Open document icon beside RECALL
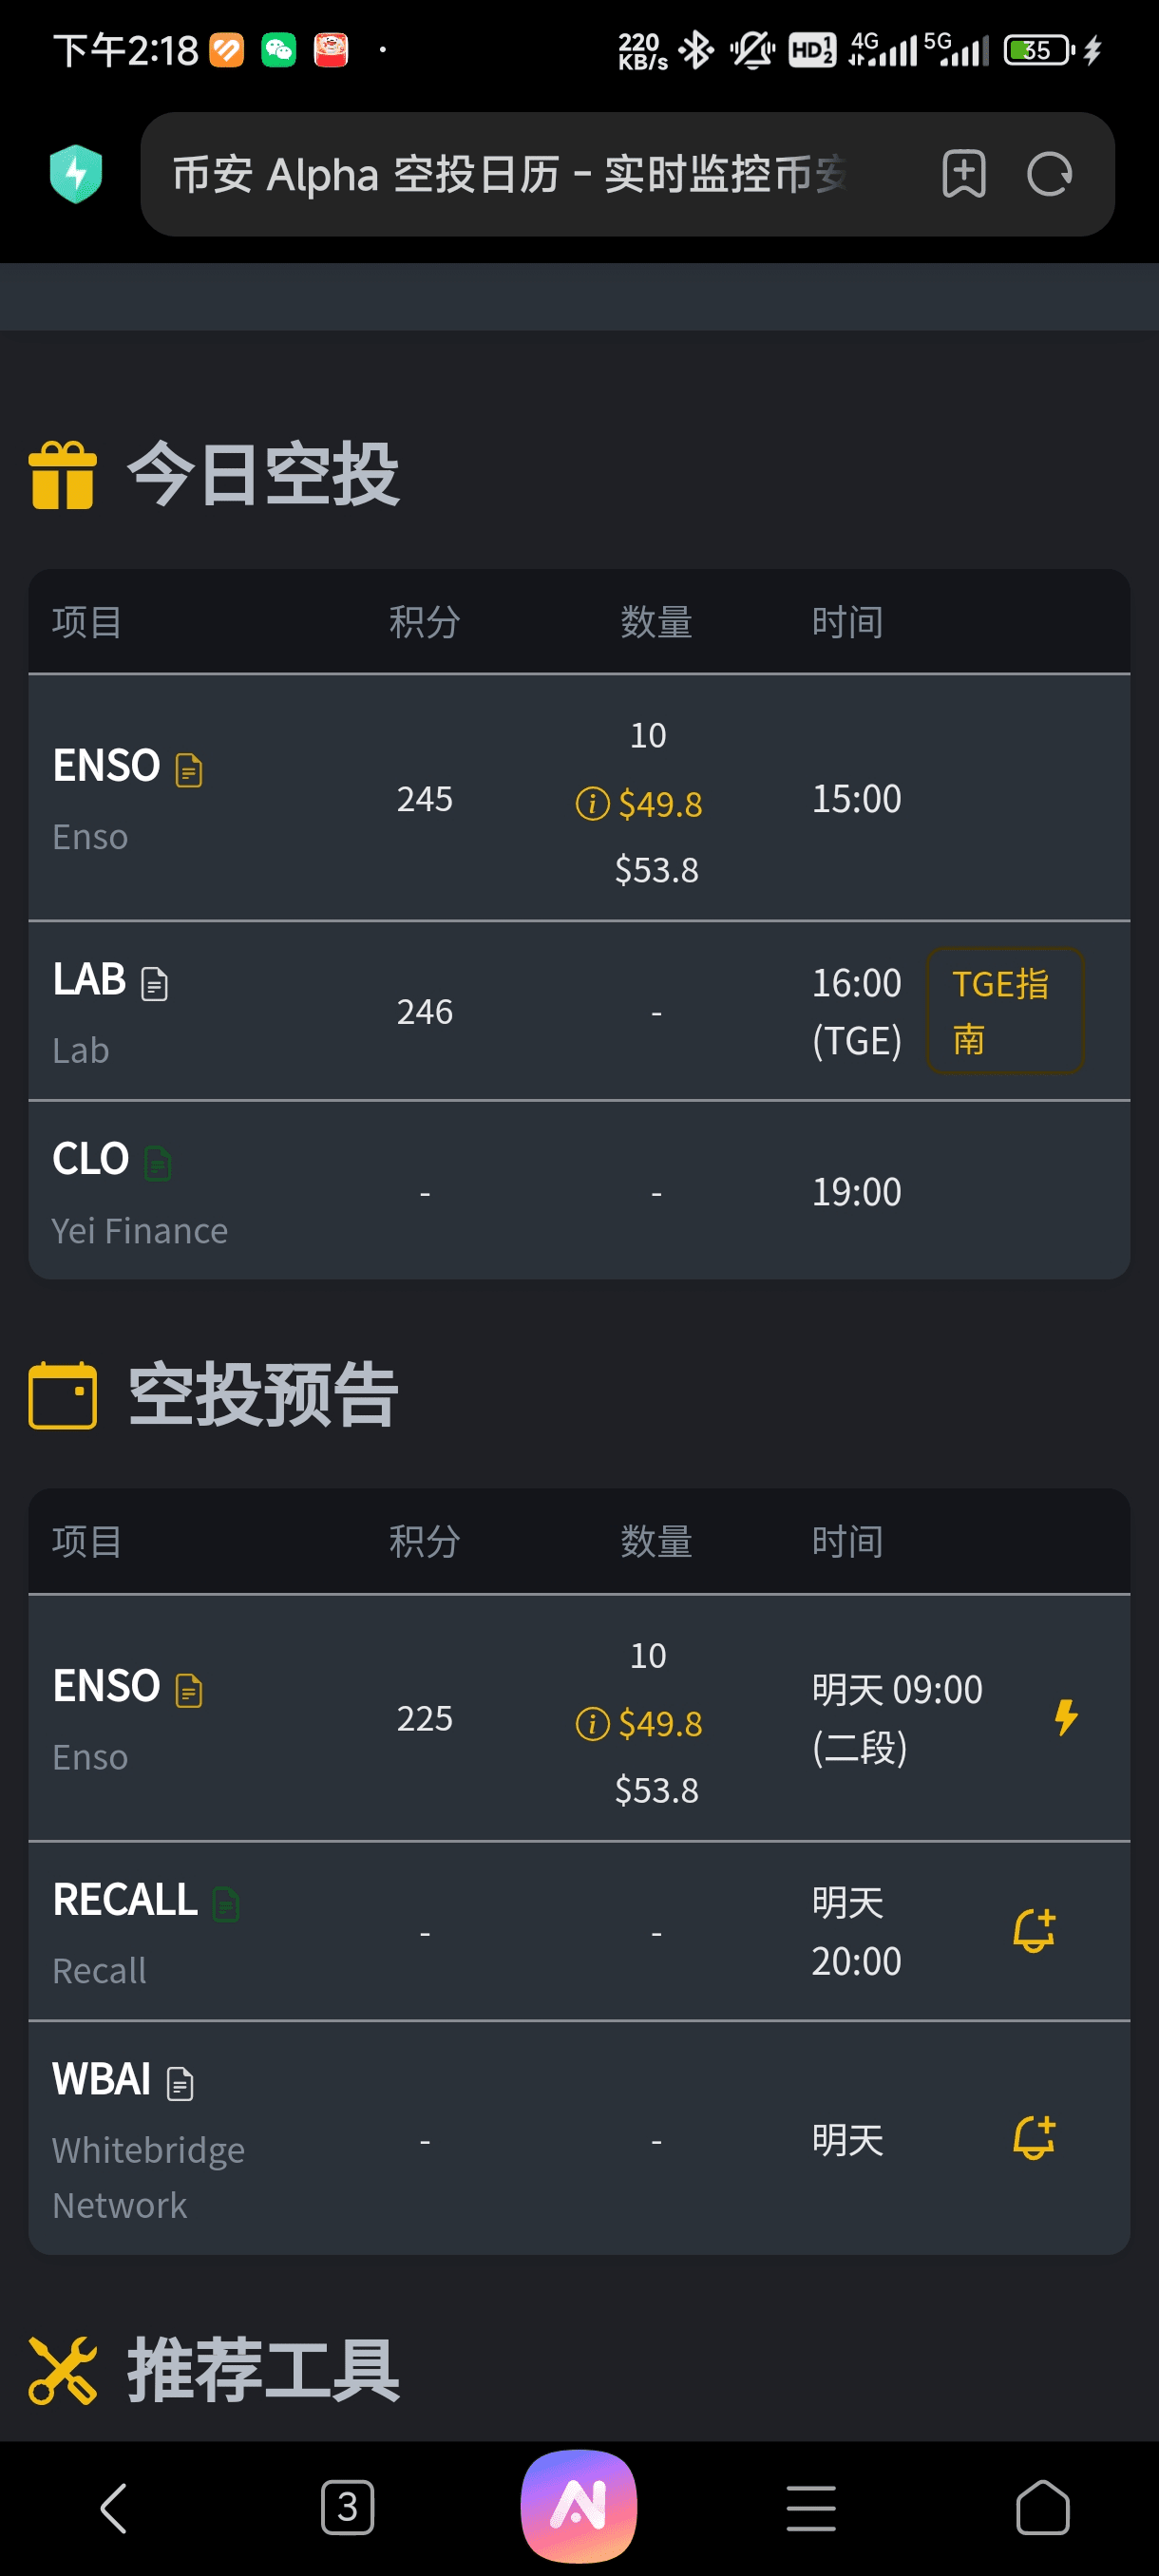The width and height of the screenshot is (1159, 2576). tap(226, 1904)
